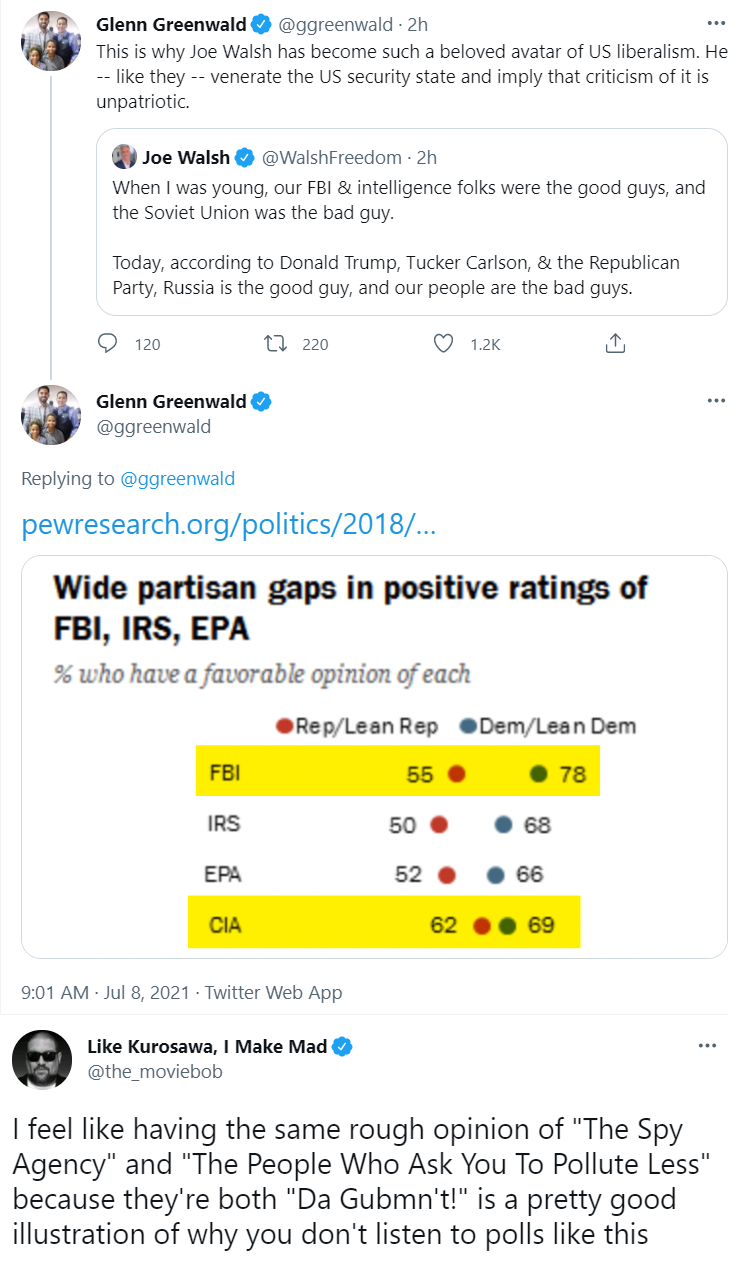Click the @the_moviebob handle
Image resolution: width=747 pixels, height=1272 pixels.
pos(155,1072)
